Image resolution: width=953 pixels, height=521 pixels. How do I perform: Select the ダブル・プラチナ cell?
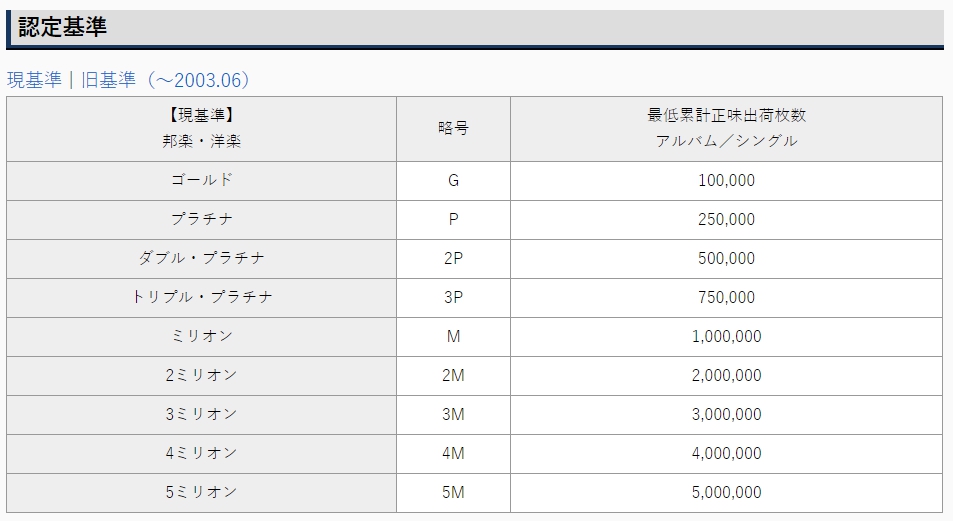(x=201, y=258)
